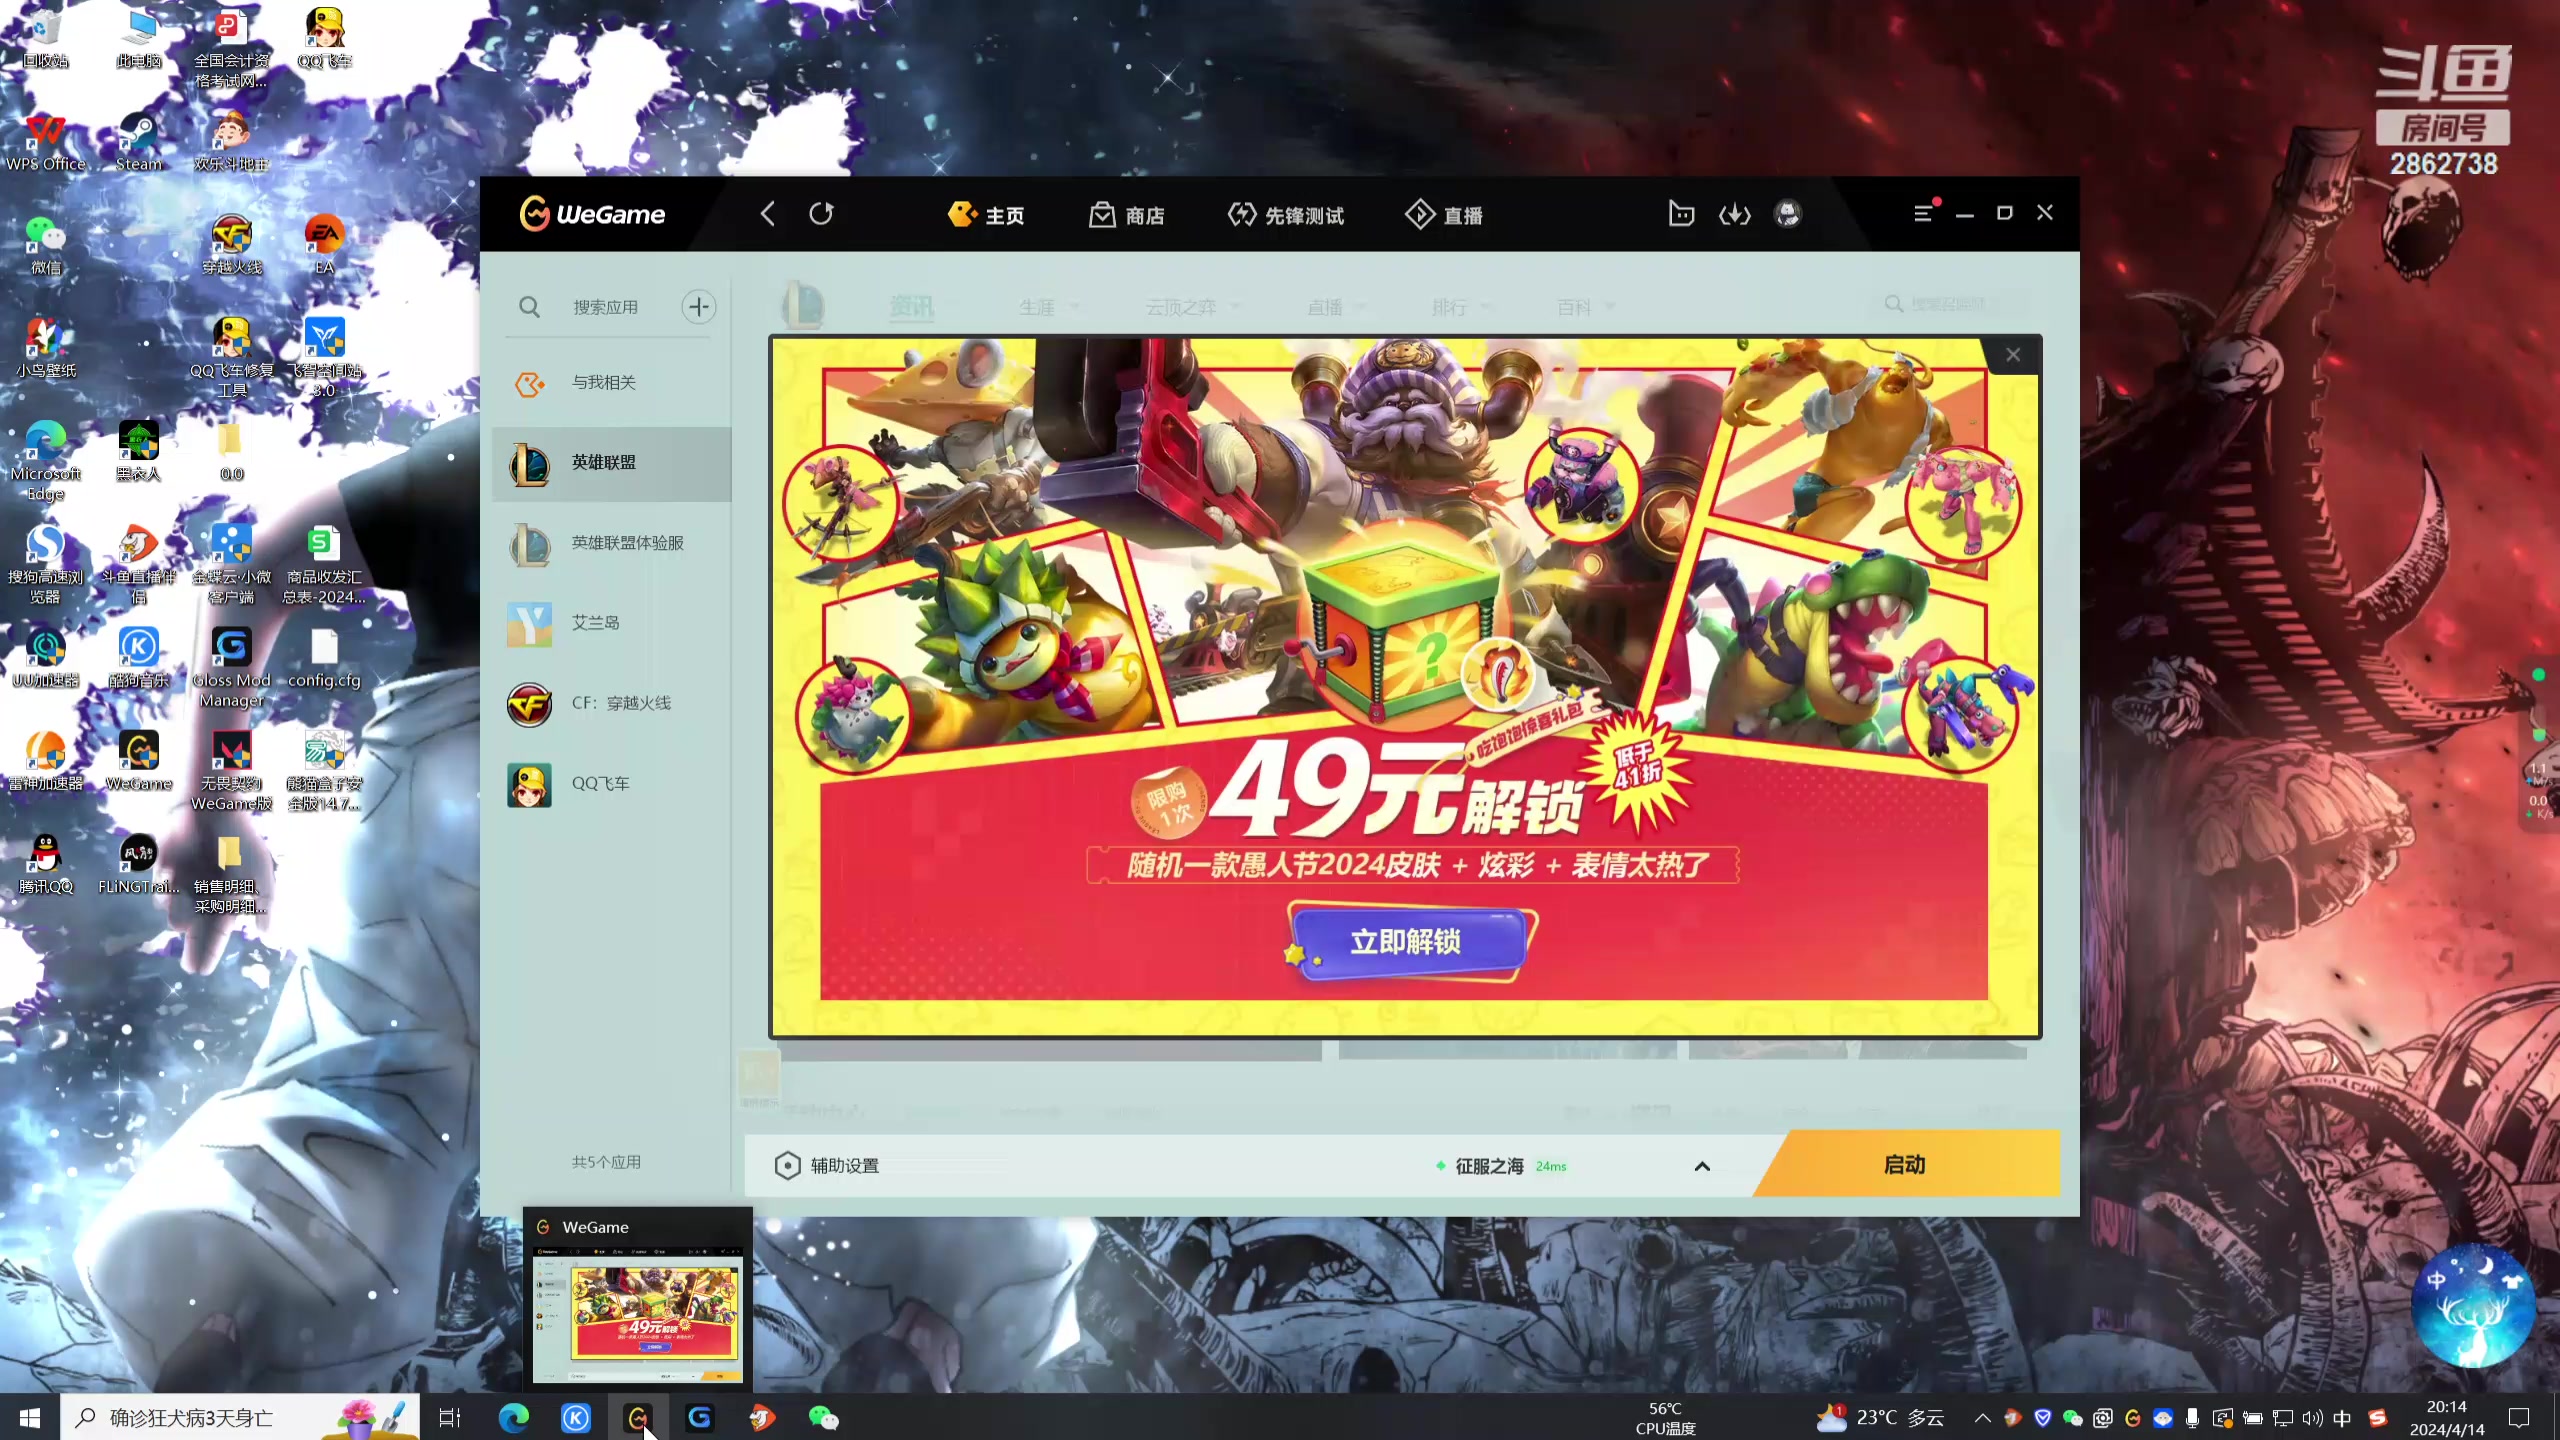Expand server selector chevron beside 征服之海

tap(1702, 1166)
